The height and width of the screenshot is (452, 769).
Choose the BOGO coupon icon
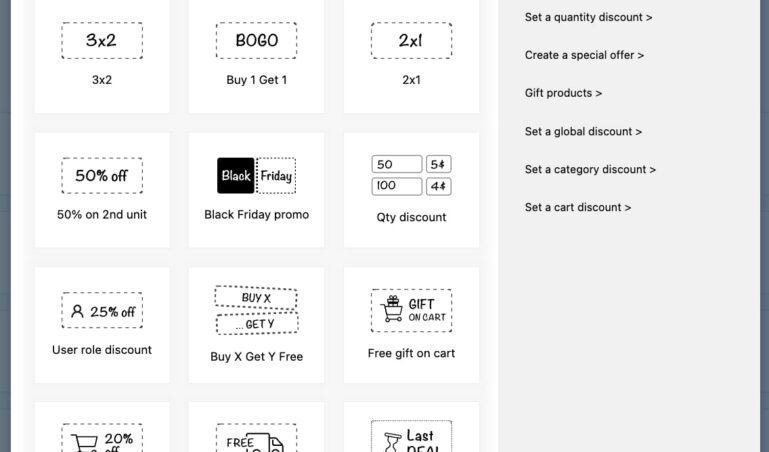tap(256, 41)
